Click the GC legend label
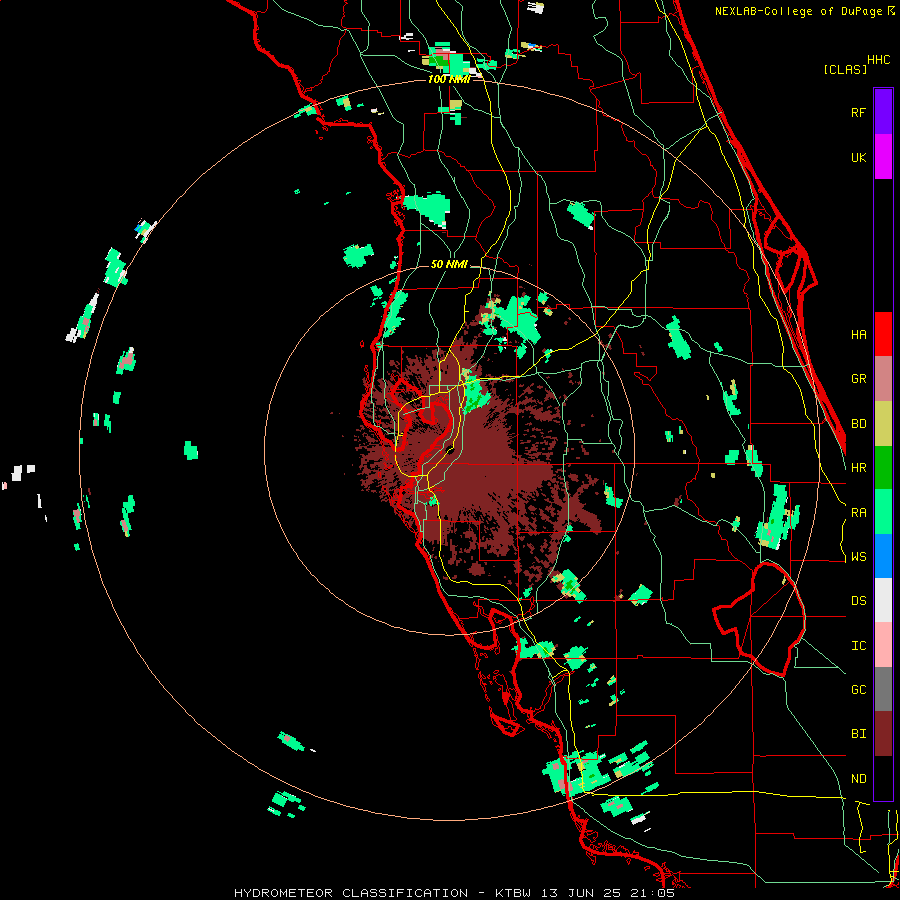The height and width of the screenshot is (900, 900). (859, 690)
